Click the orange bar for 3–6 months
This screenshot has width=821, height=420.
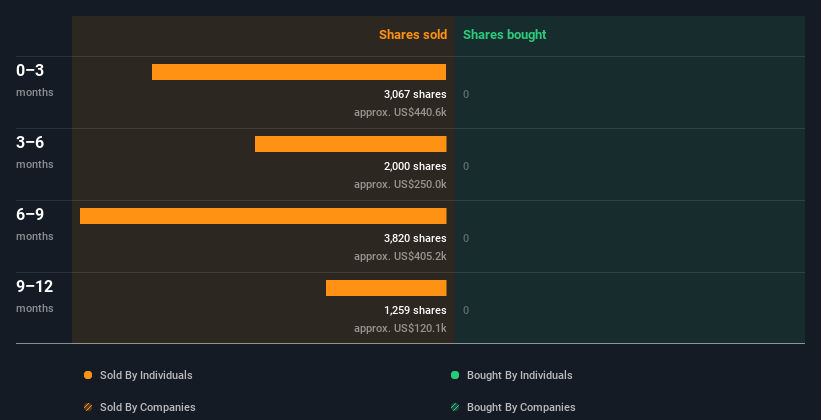[351, 144]
